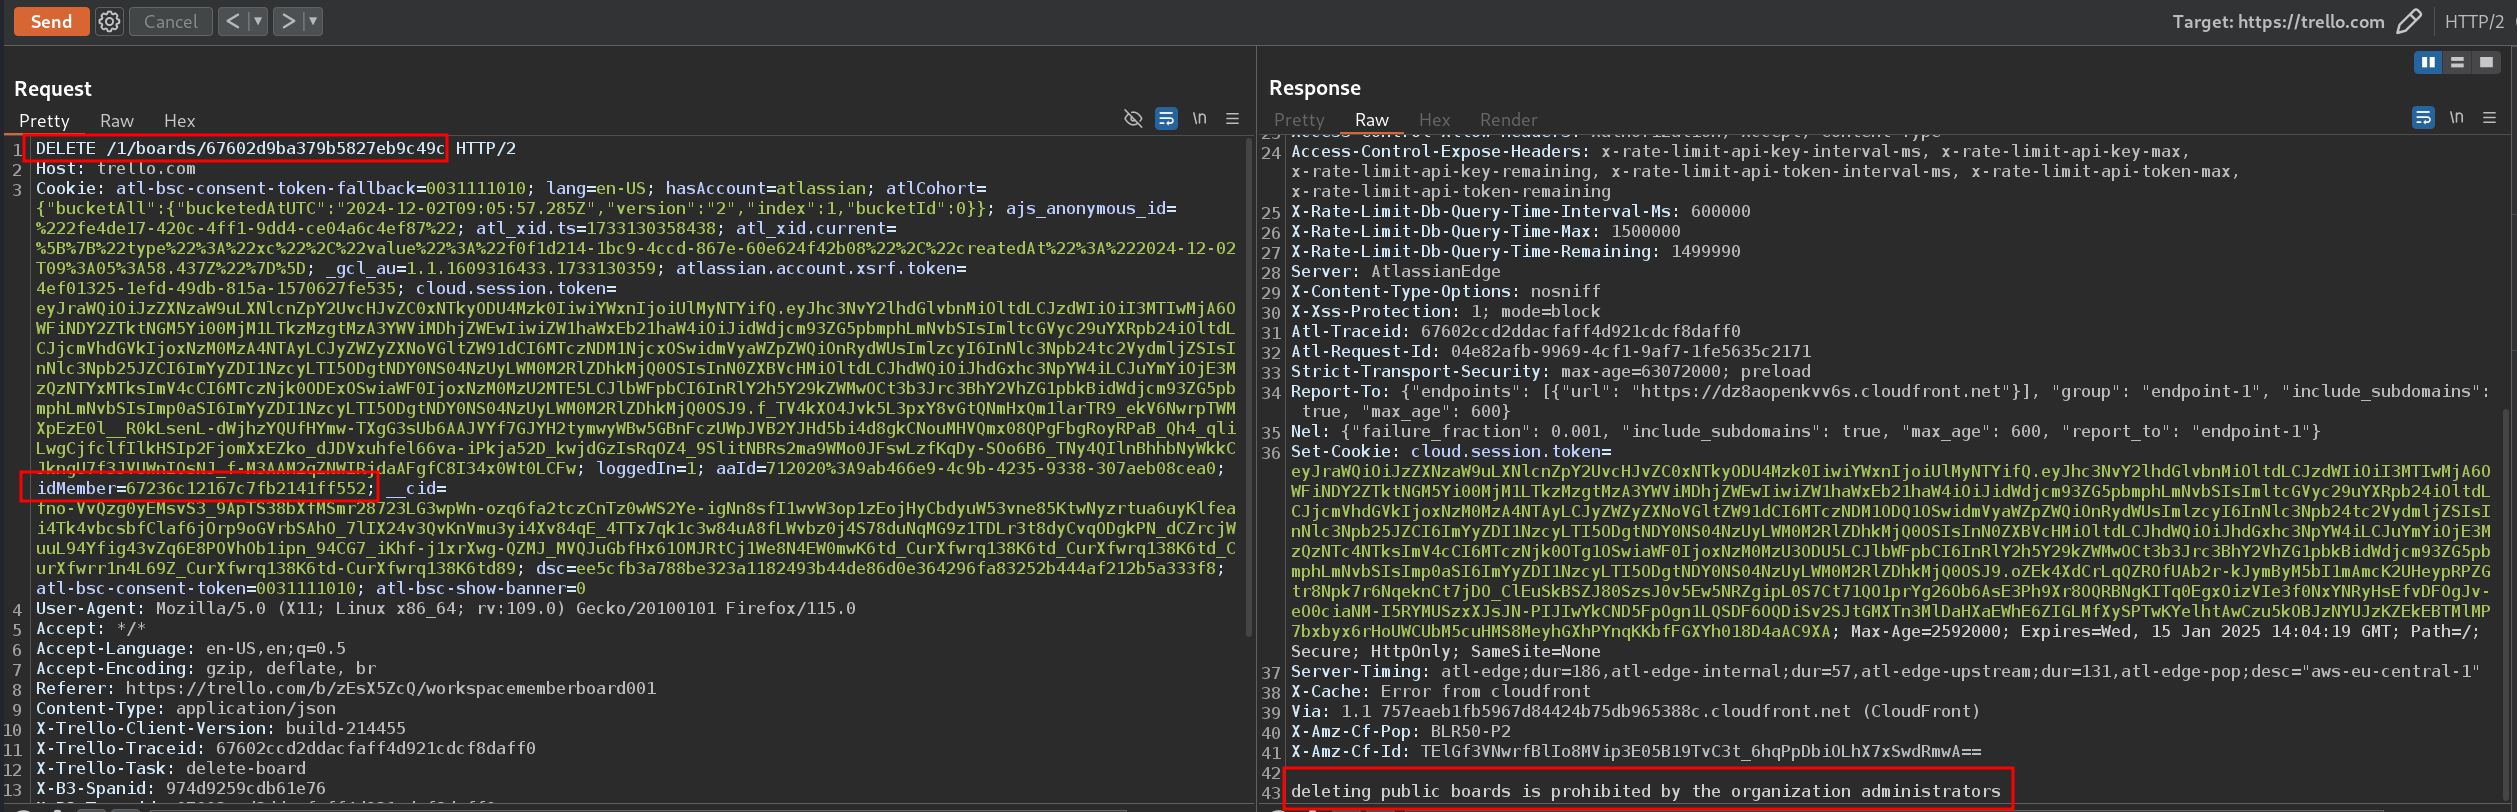Viewport: 2517px width, 812px height.
Task: Open the forward history dropdown arrow
Action: click(312, 21)
